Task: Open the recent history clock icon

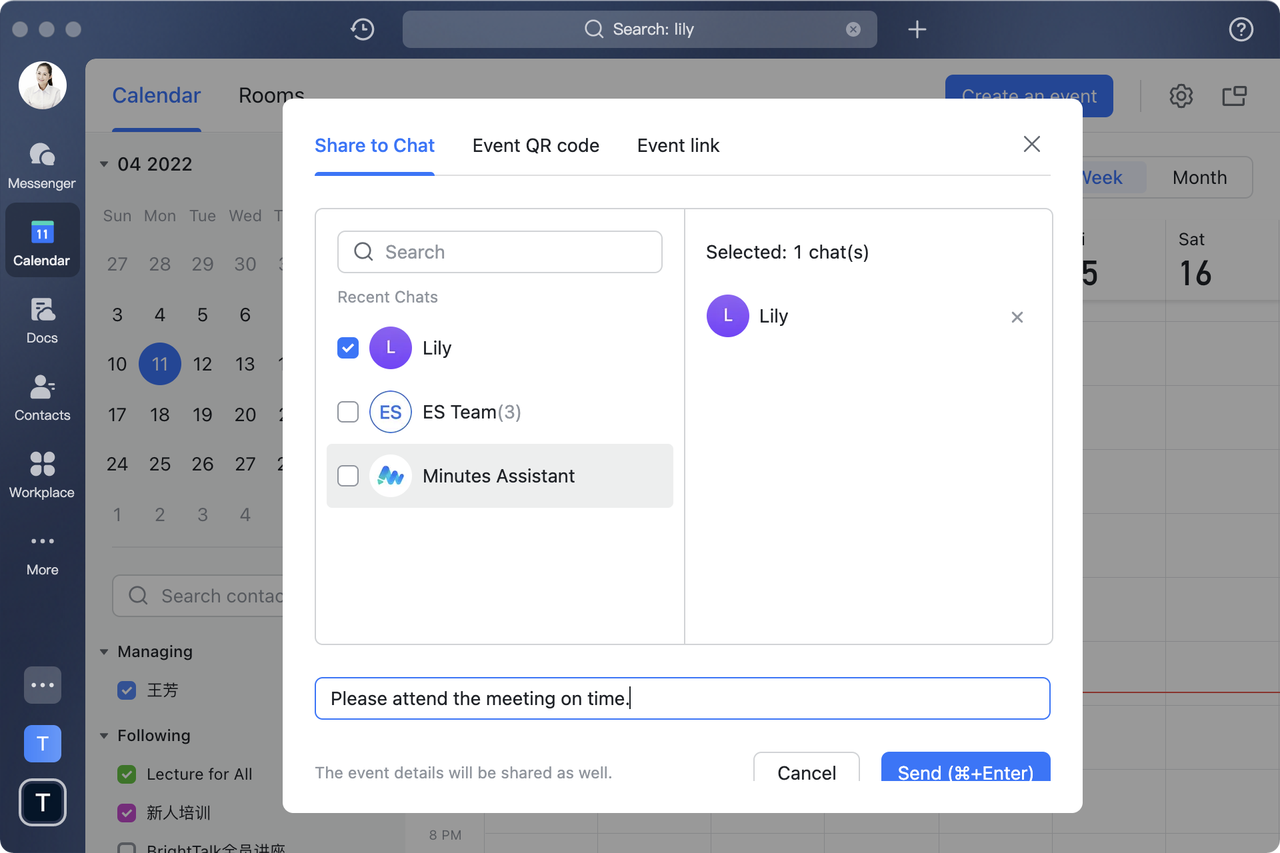Action: (362, 29)
